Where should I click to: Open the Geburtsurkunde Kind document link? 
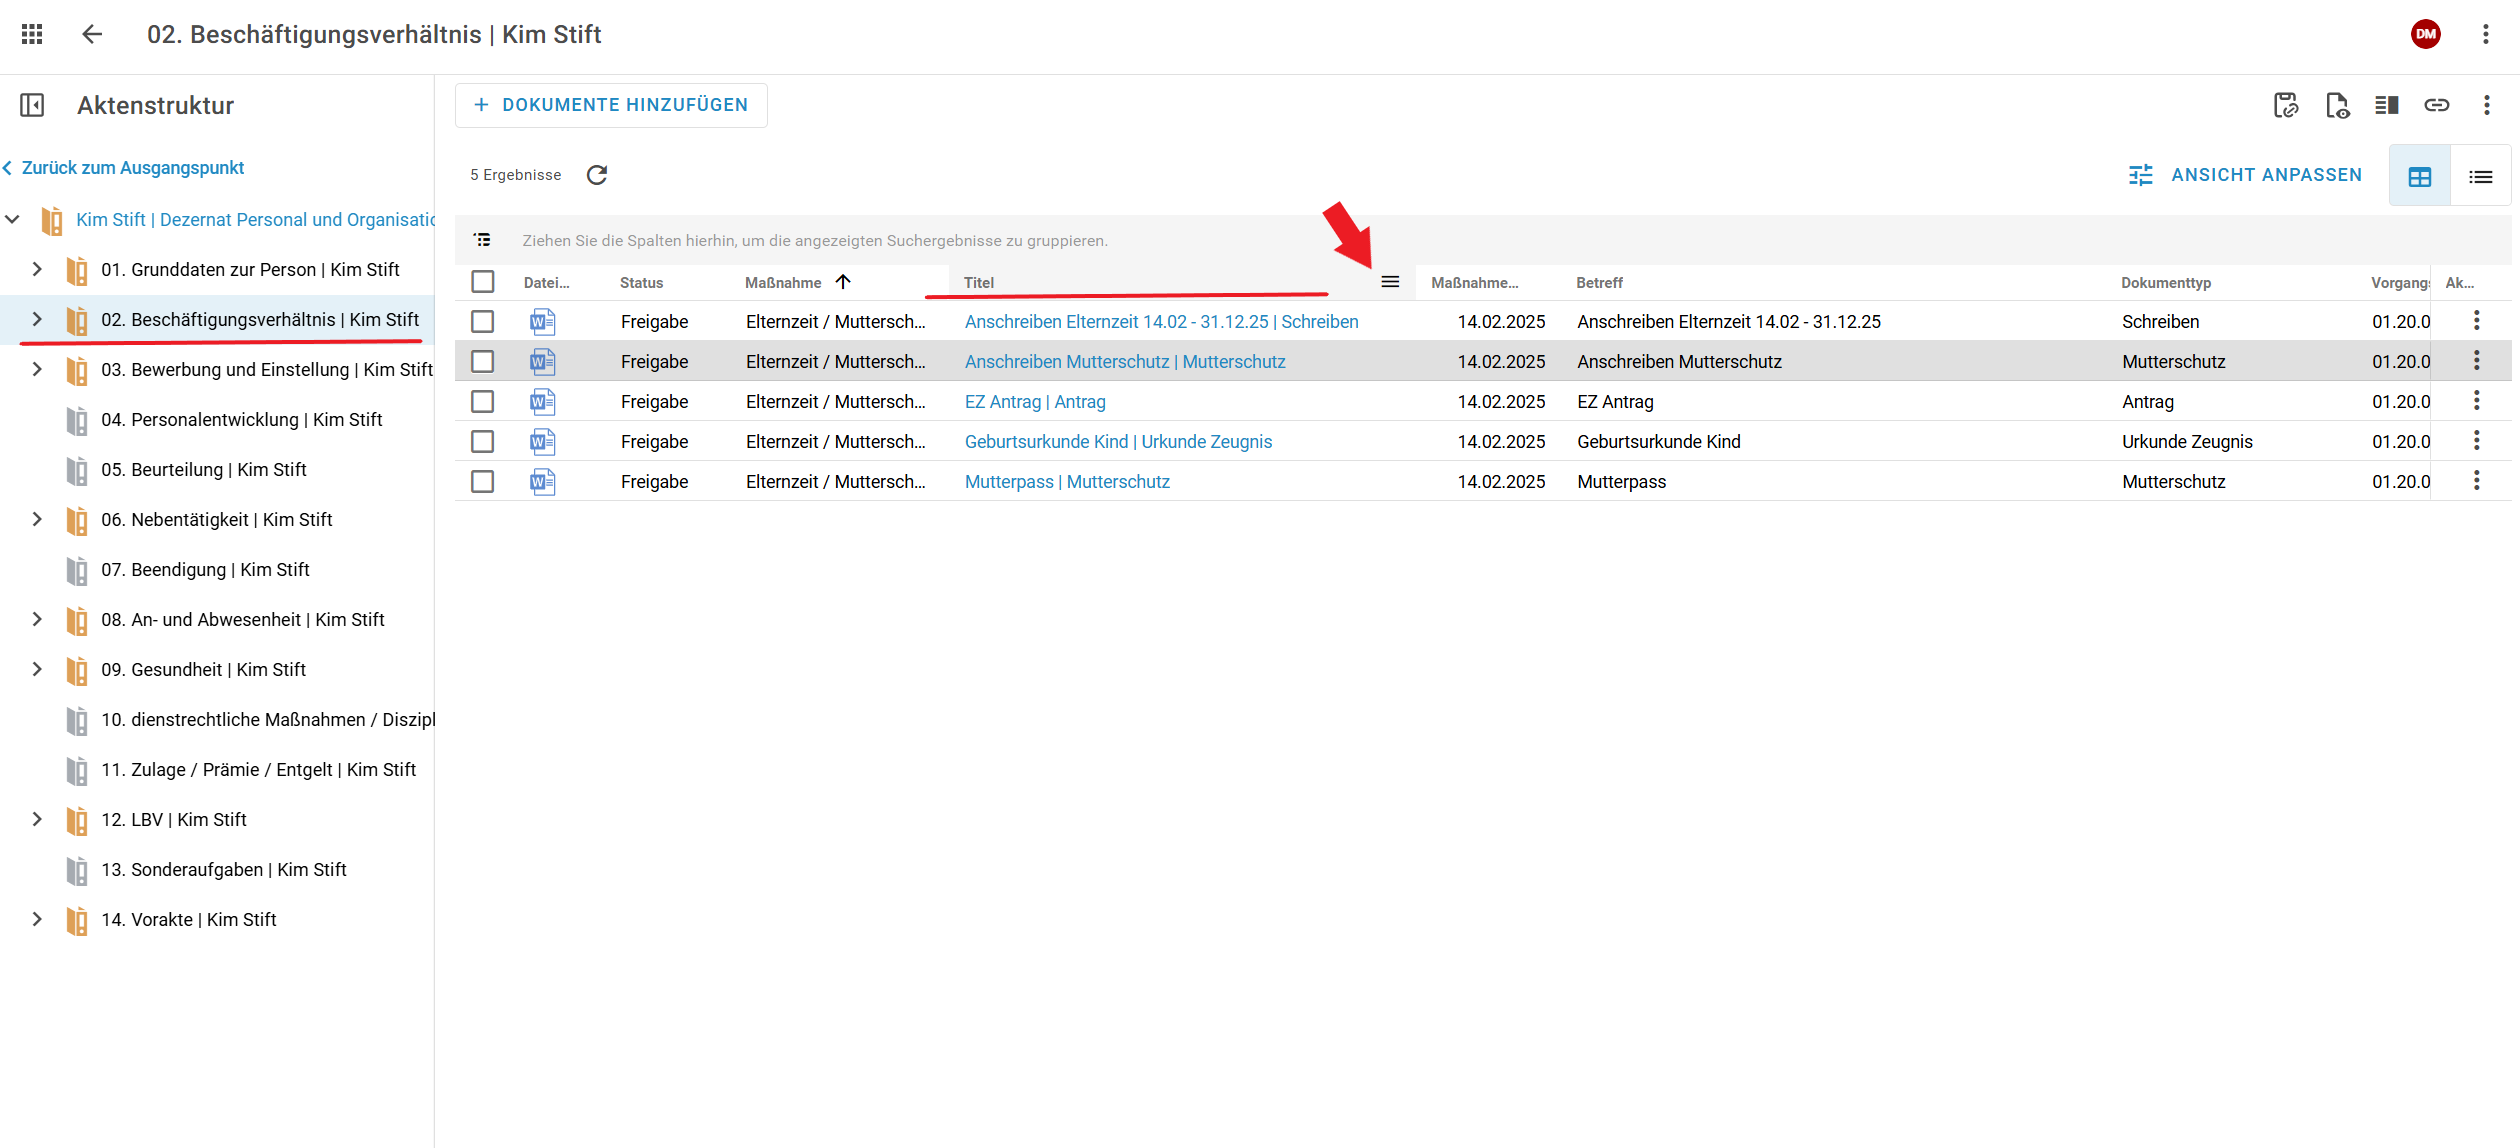coord(1118,441)
